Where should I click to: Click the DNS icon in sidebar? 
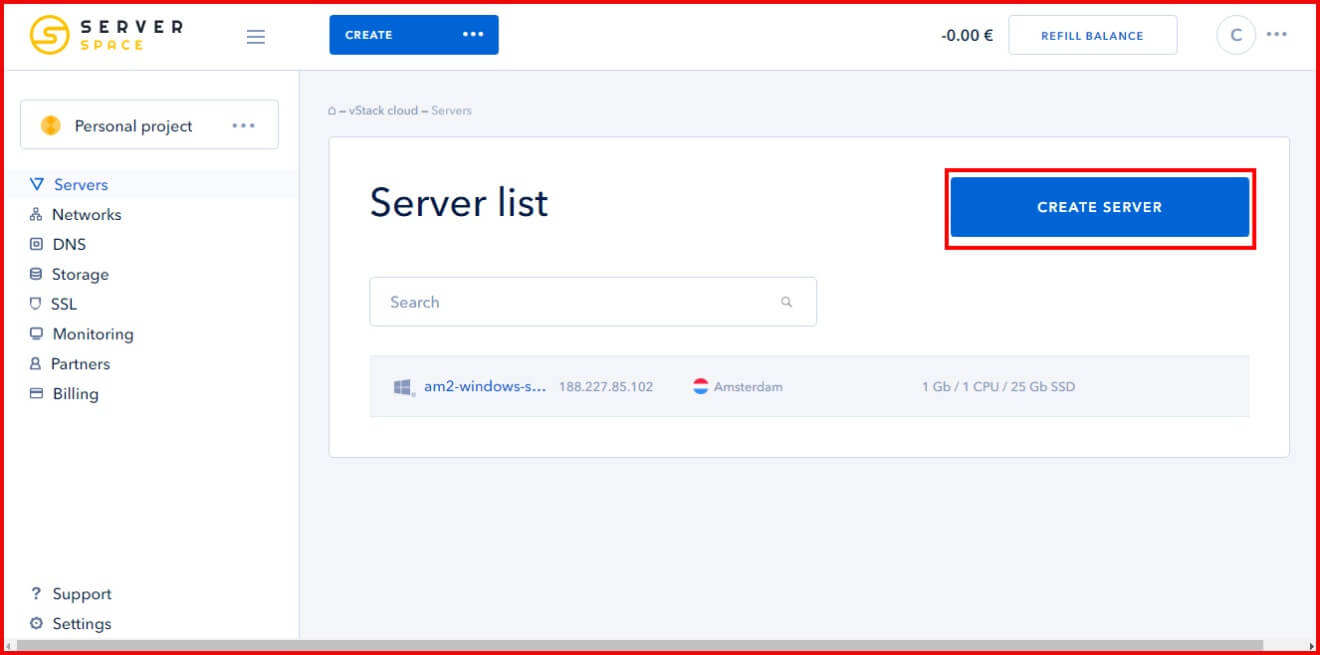(x=36, y=244)
